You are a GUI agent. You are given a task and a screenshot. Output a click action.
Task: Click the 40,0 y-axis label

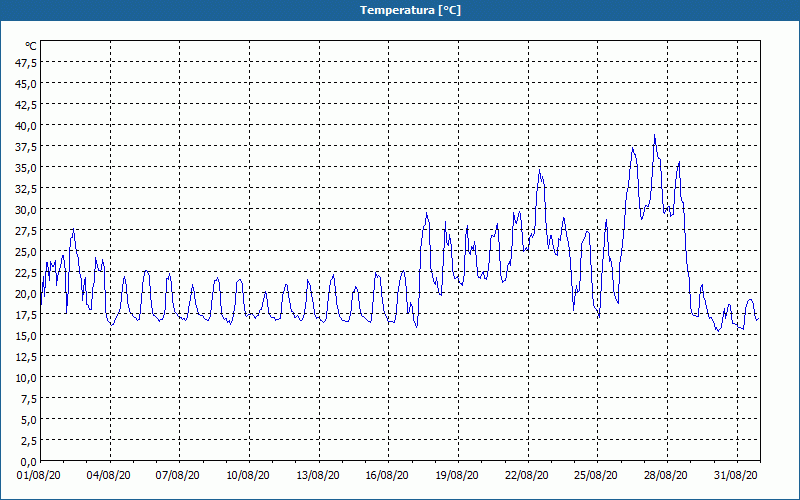click(x=27, y=126)
